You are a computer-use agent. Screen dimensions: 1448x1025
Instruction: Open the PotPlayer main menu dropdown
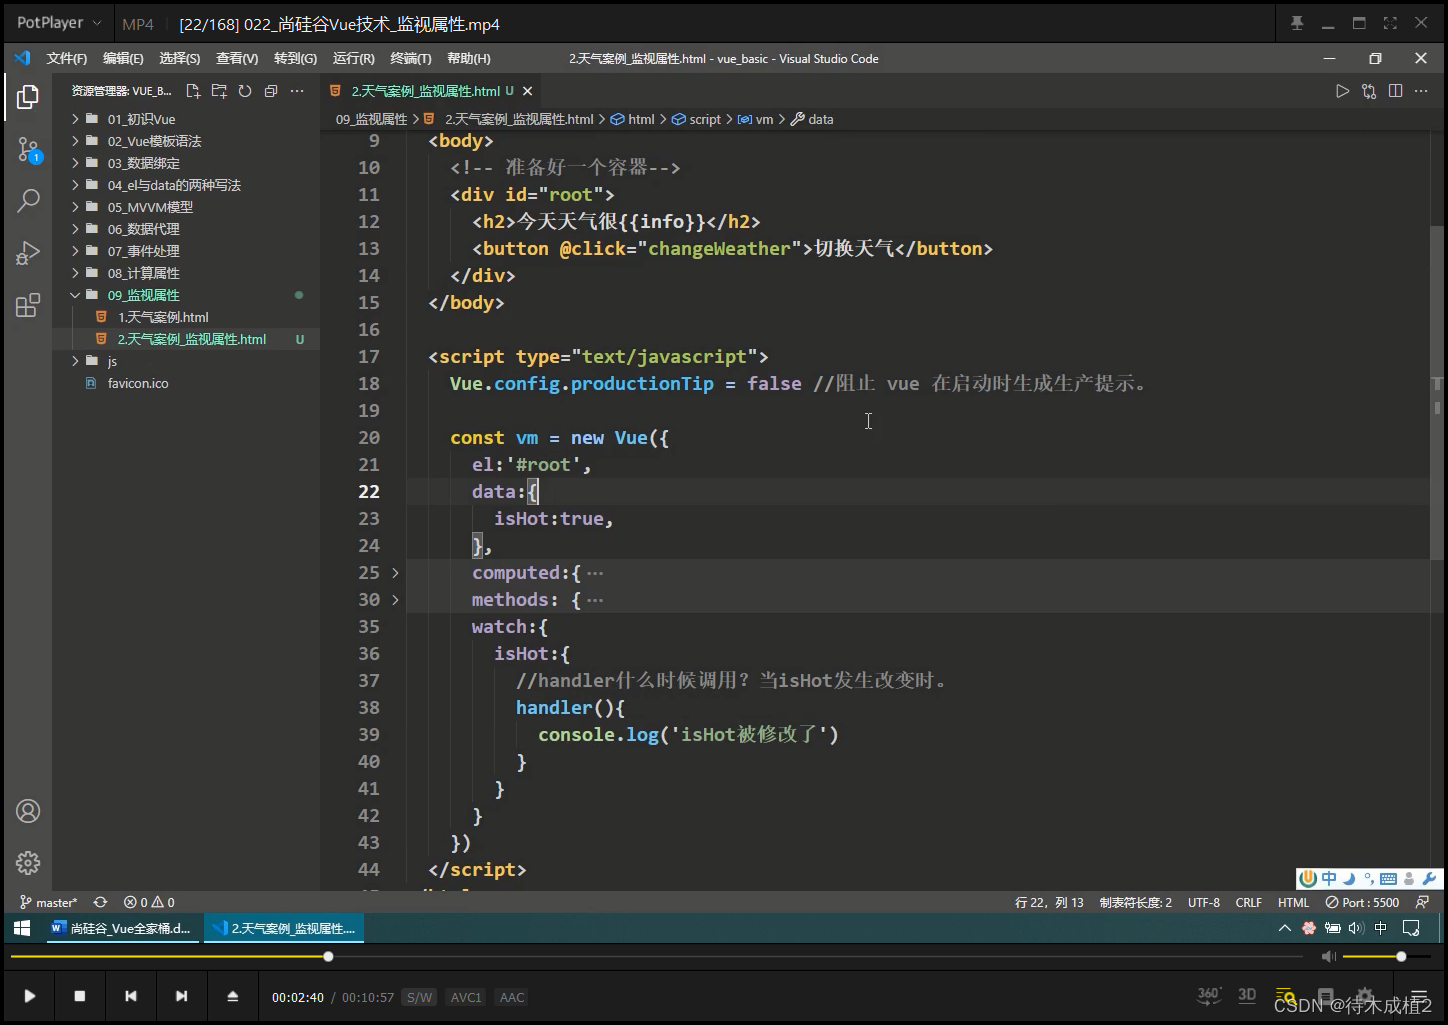click(x=59, y=23)
